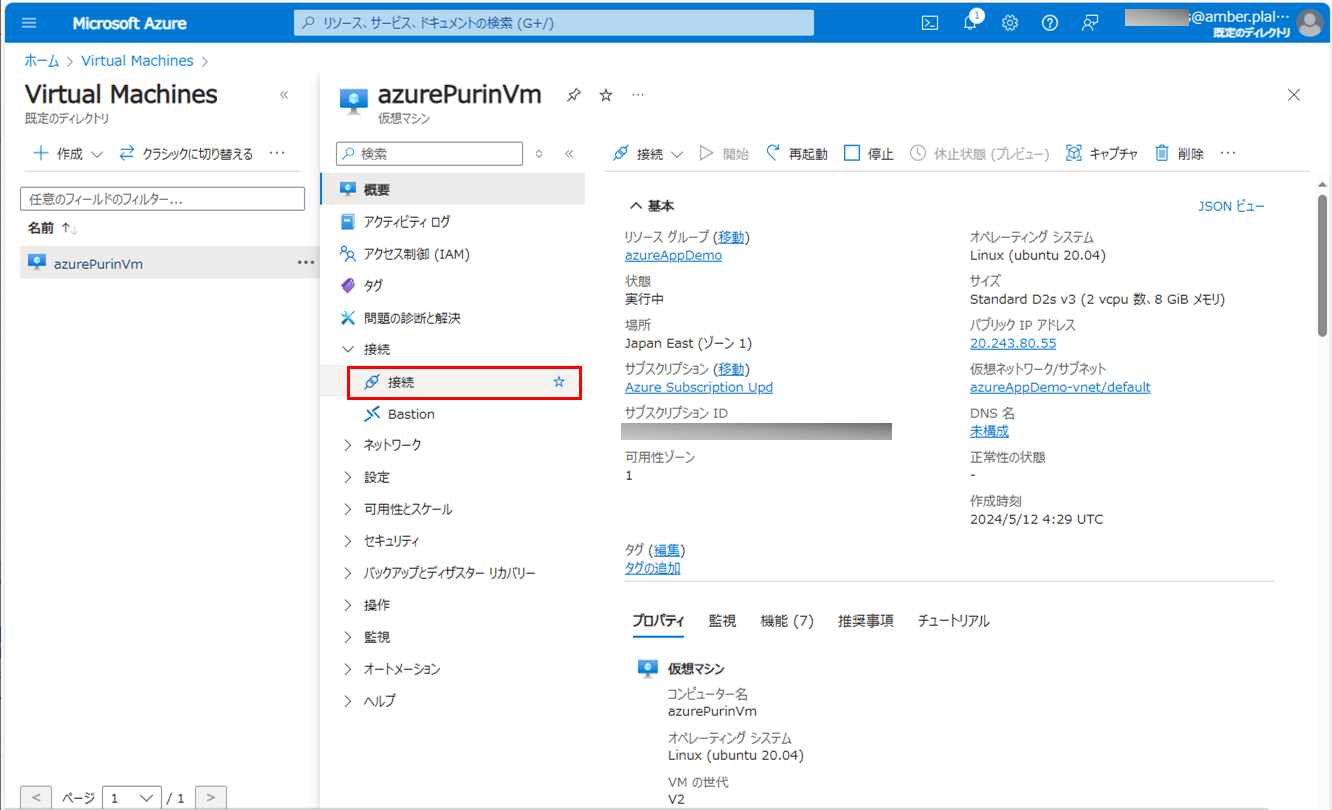The image size is (1332, 810).
Task: Expand the 可用性とスケール menu group
Action: [x=348, y=509]
